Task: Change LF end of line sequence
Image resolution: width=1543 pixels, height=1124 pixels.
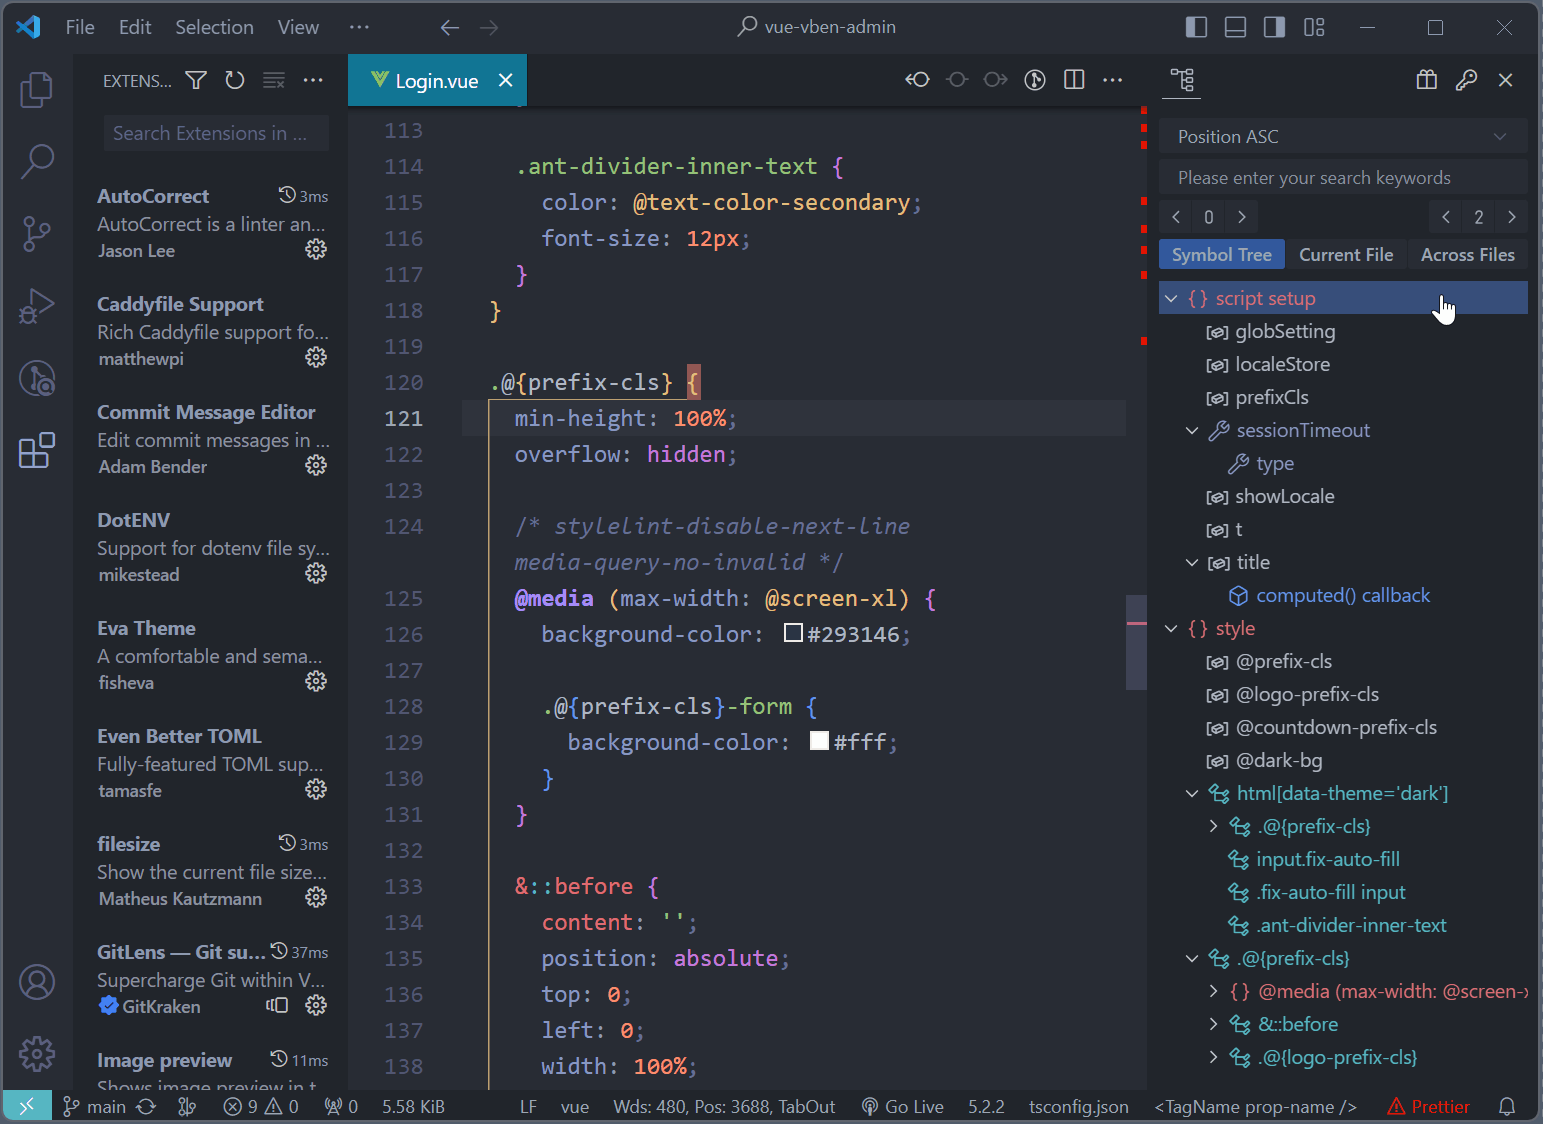Action: point(529,1106)
